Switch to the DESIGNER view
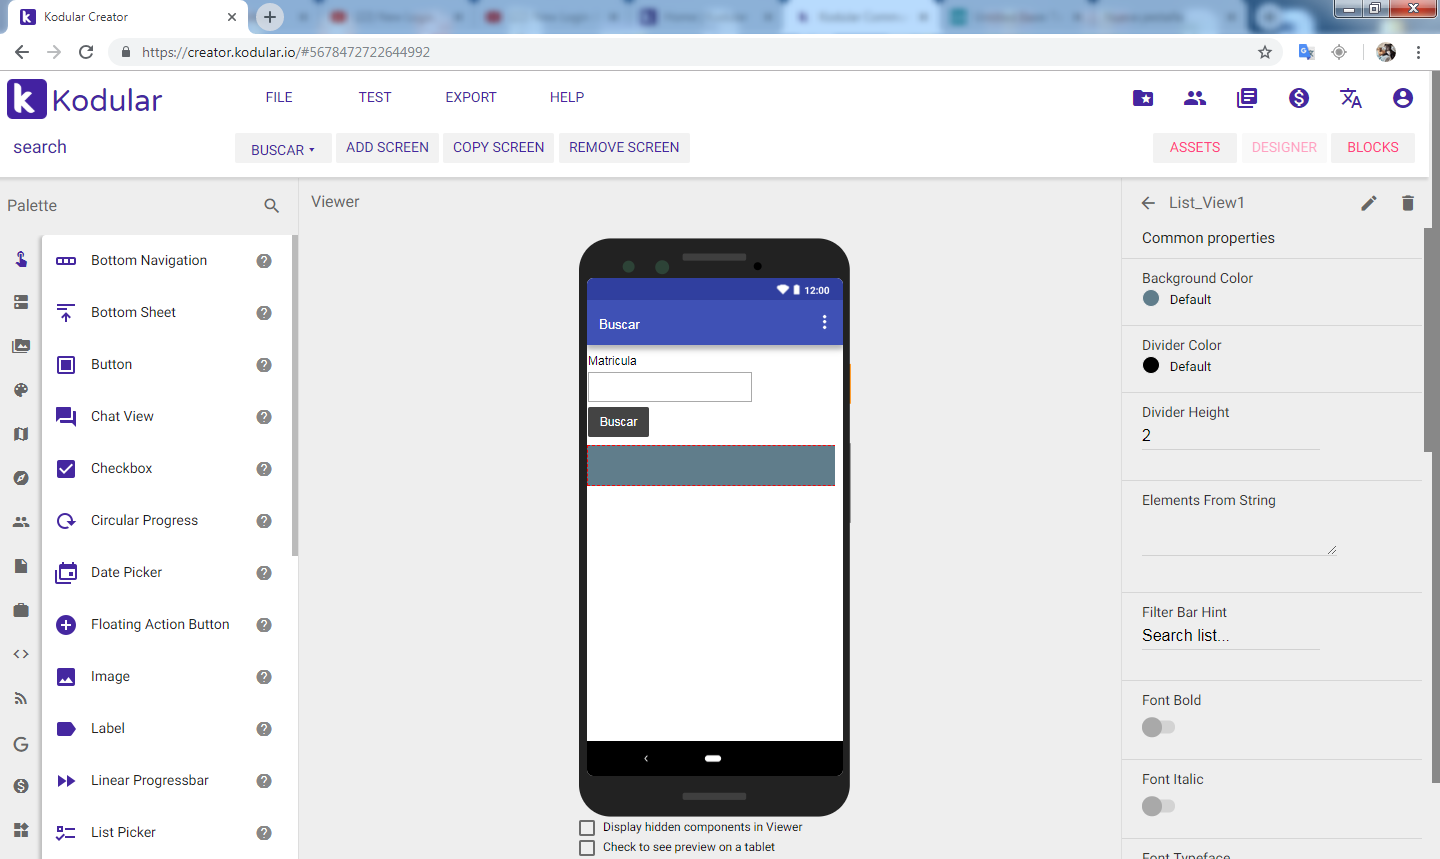1440x859 pixels. tap(1284, 147)
